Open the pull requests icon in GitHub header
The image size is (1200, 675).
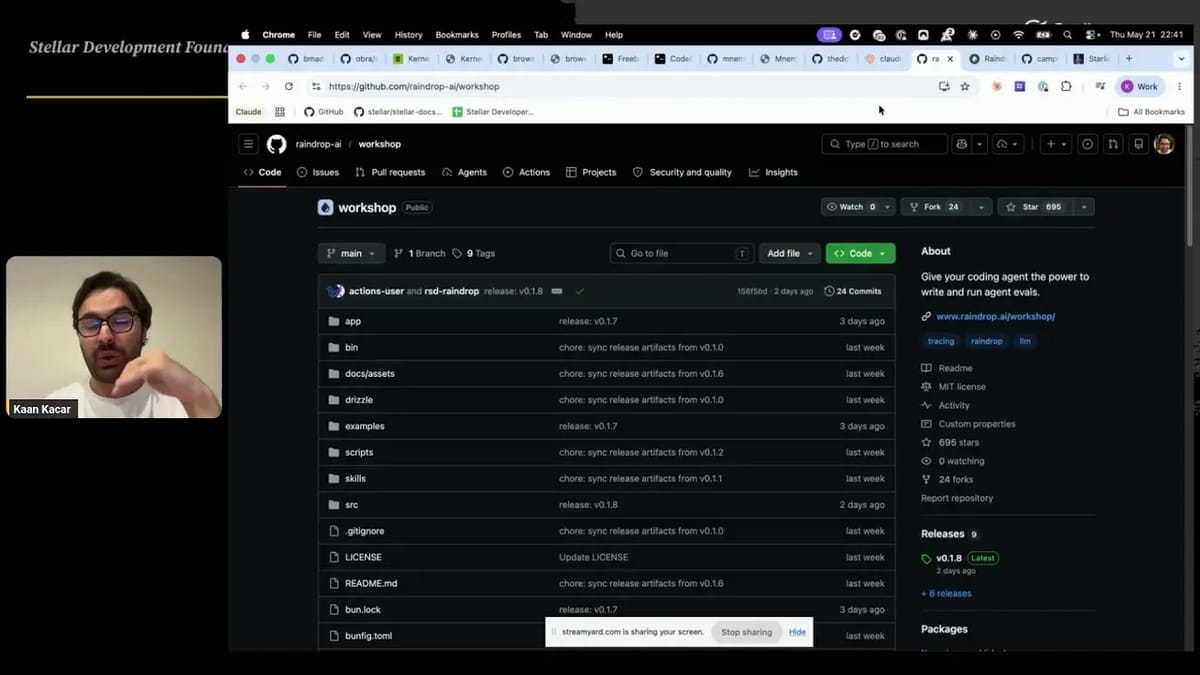pos(1113,144)
